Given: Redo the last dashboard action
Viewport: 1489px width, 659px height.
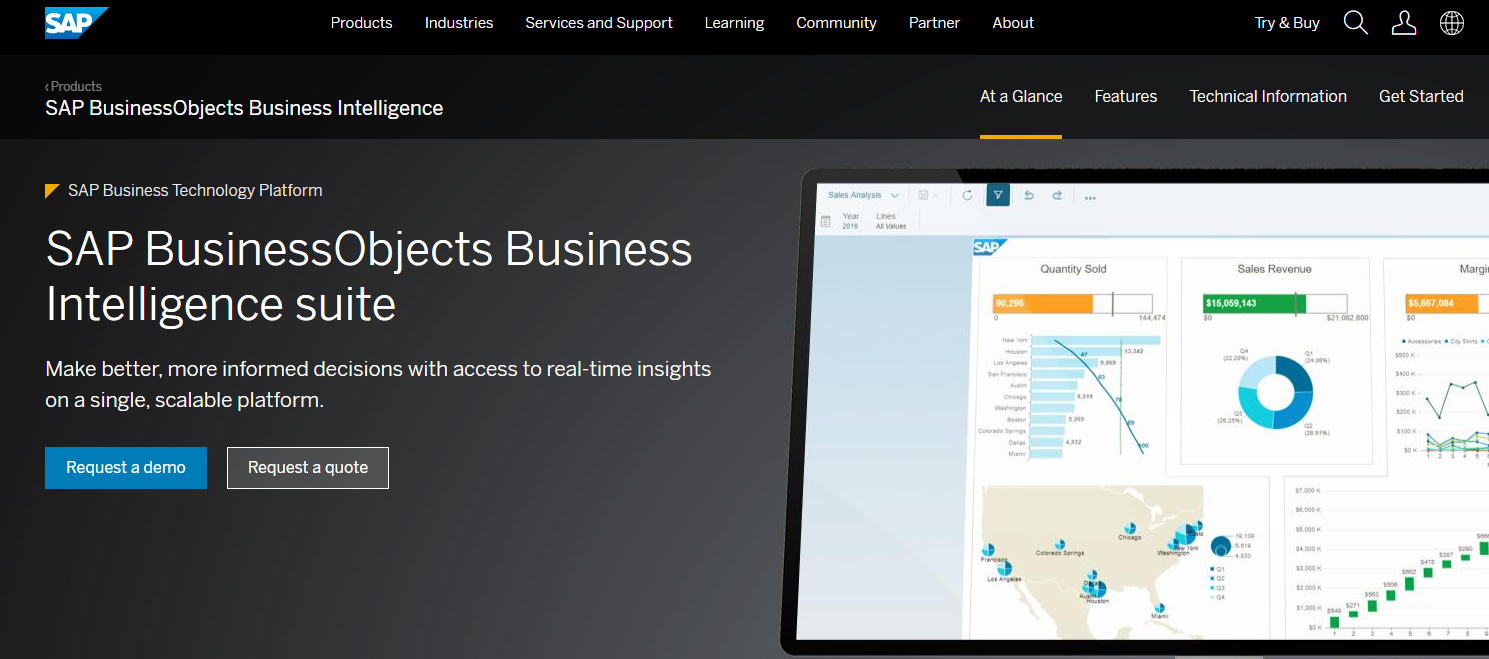Looking at the screenshot, I should pos(1057,195).
